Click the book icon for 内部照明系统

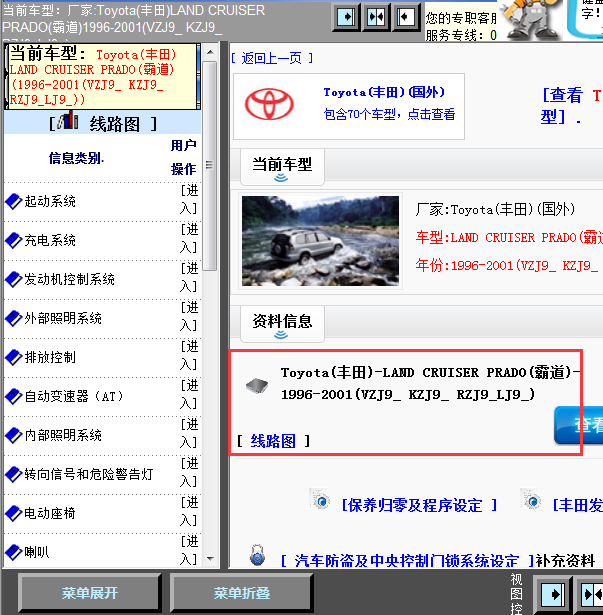tap(13, 435)
